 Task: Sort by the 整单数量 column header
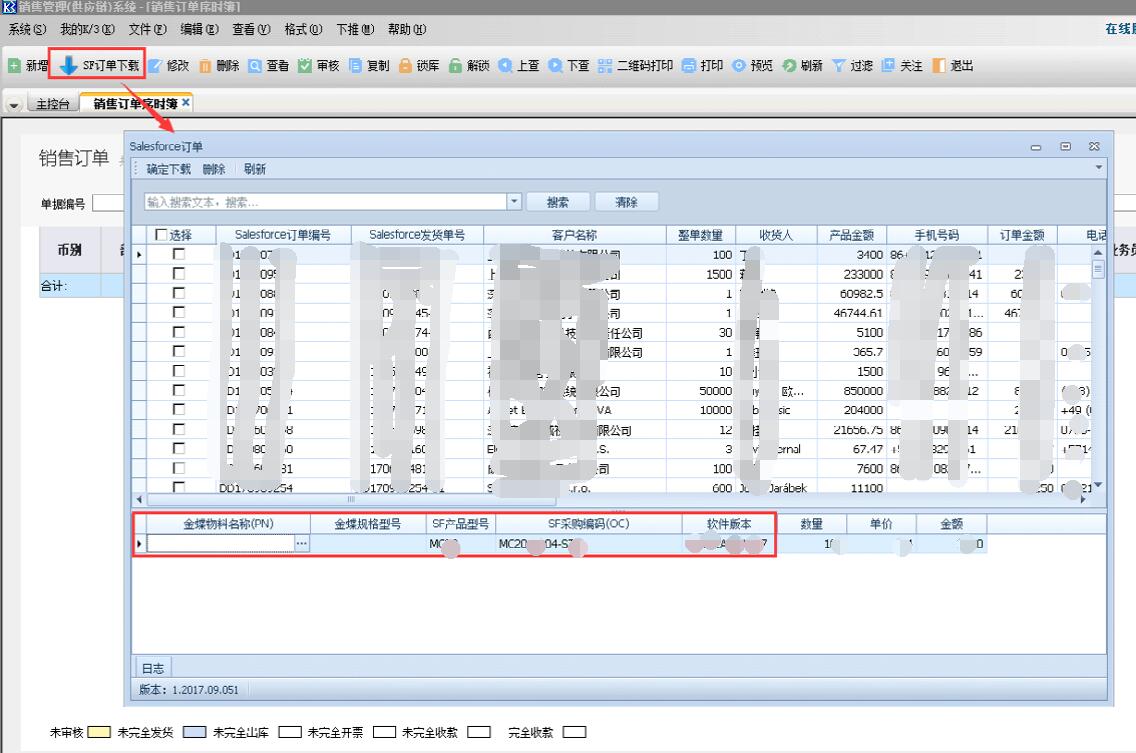(701, 235)
